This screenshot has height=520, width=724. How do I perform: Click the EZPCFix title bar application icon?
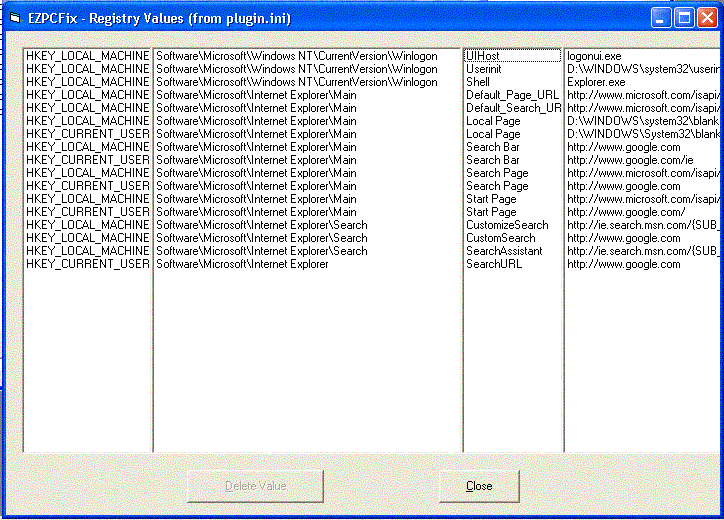[15, 18]
